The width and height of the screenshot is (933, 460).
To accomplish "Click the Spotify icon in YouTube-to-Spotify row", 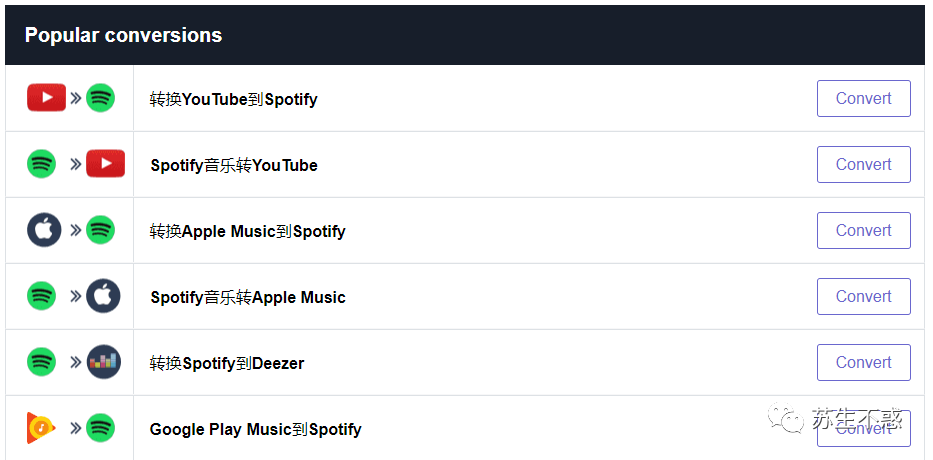I will (100, 98).
